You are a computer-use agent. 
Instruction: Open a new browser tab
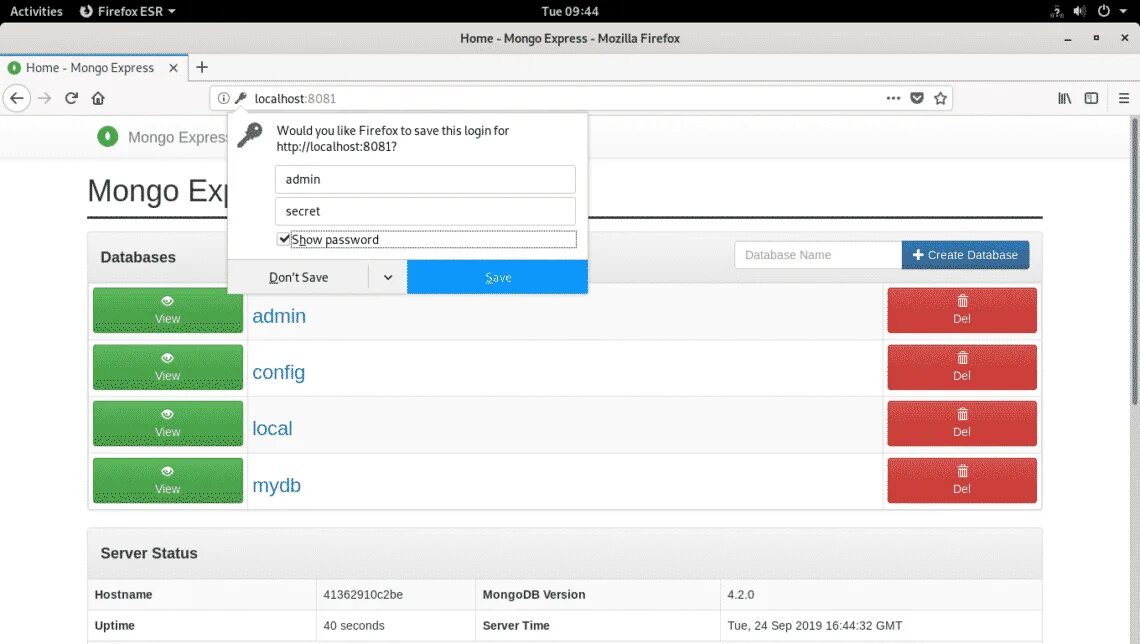tap(202, 68)
